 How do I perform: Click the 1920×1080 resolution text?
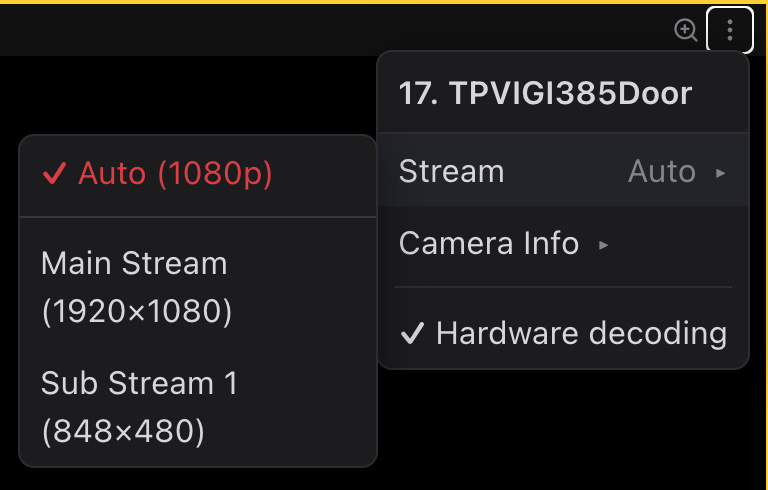pos(137,313)
